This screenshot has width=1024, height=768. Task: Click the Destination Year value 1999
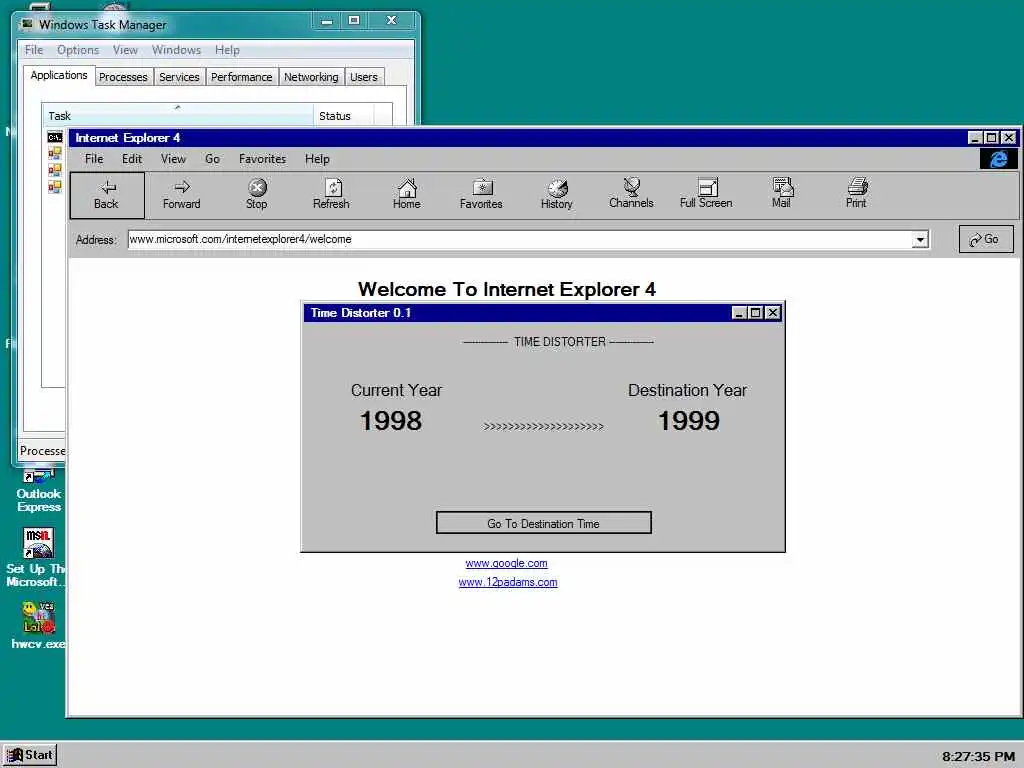pyautogui.click(x=688, y=421)
